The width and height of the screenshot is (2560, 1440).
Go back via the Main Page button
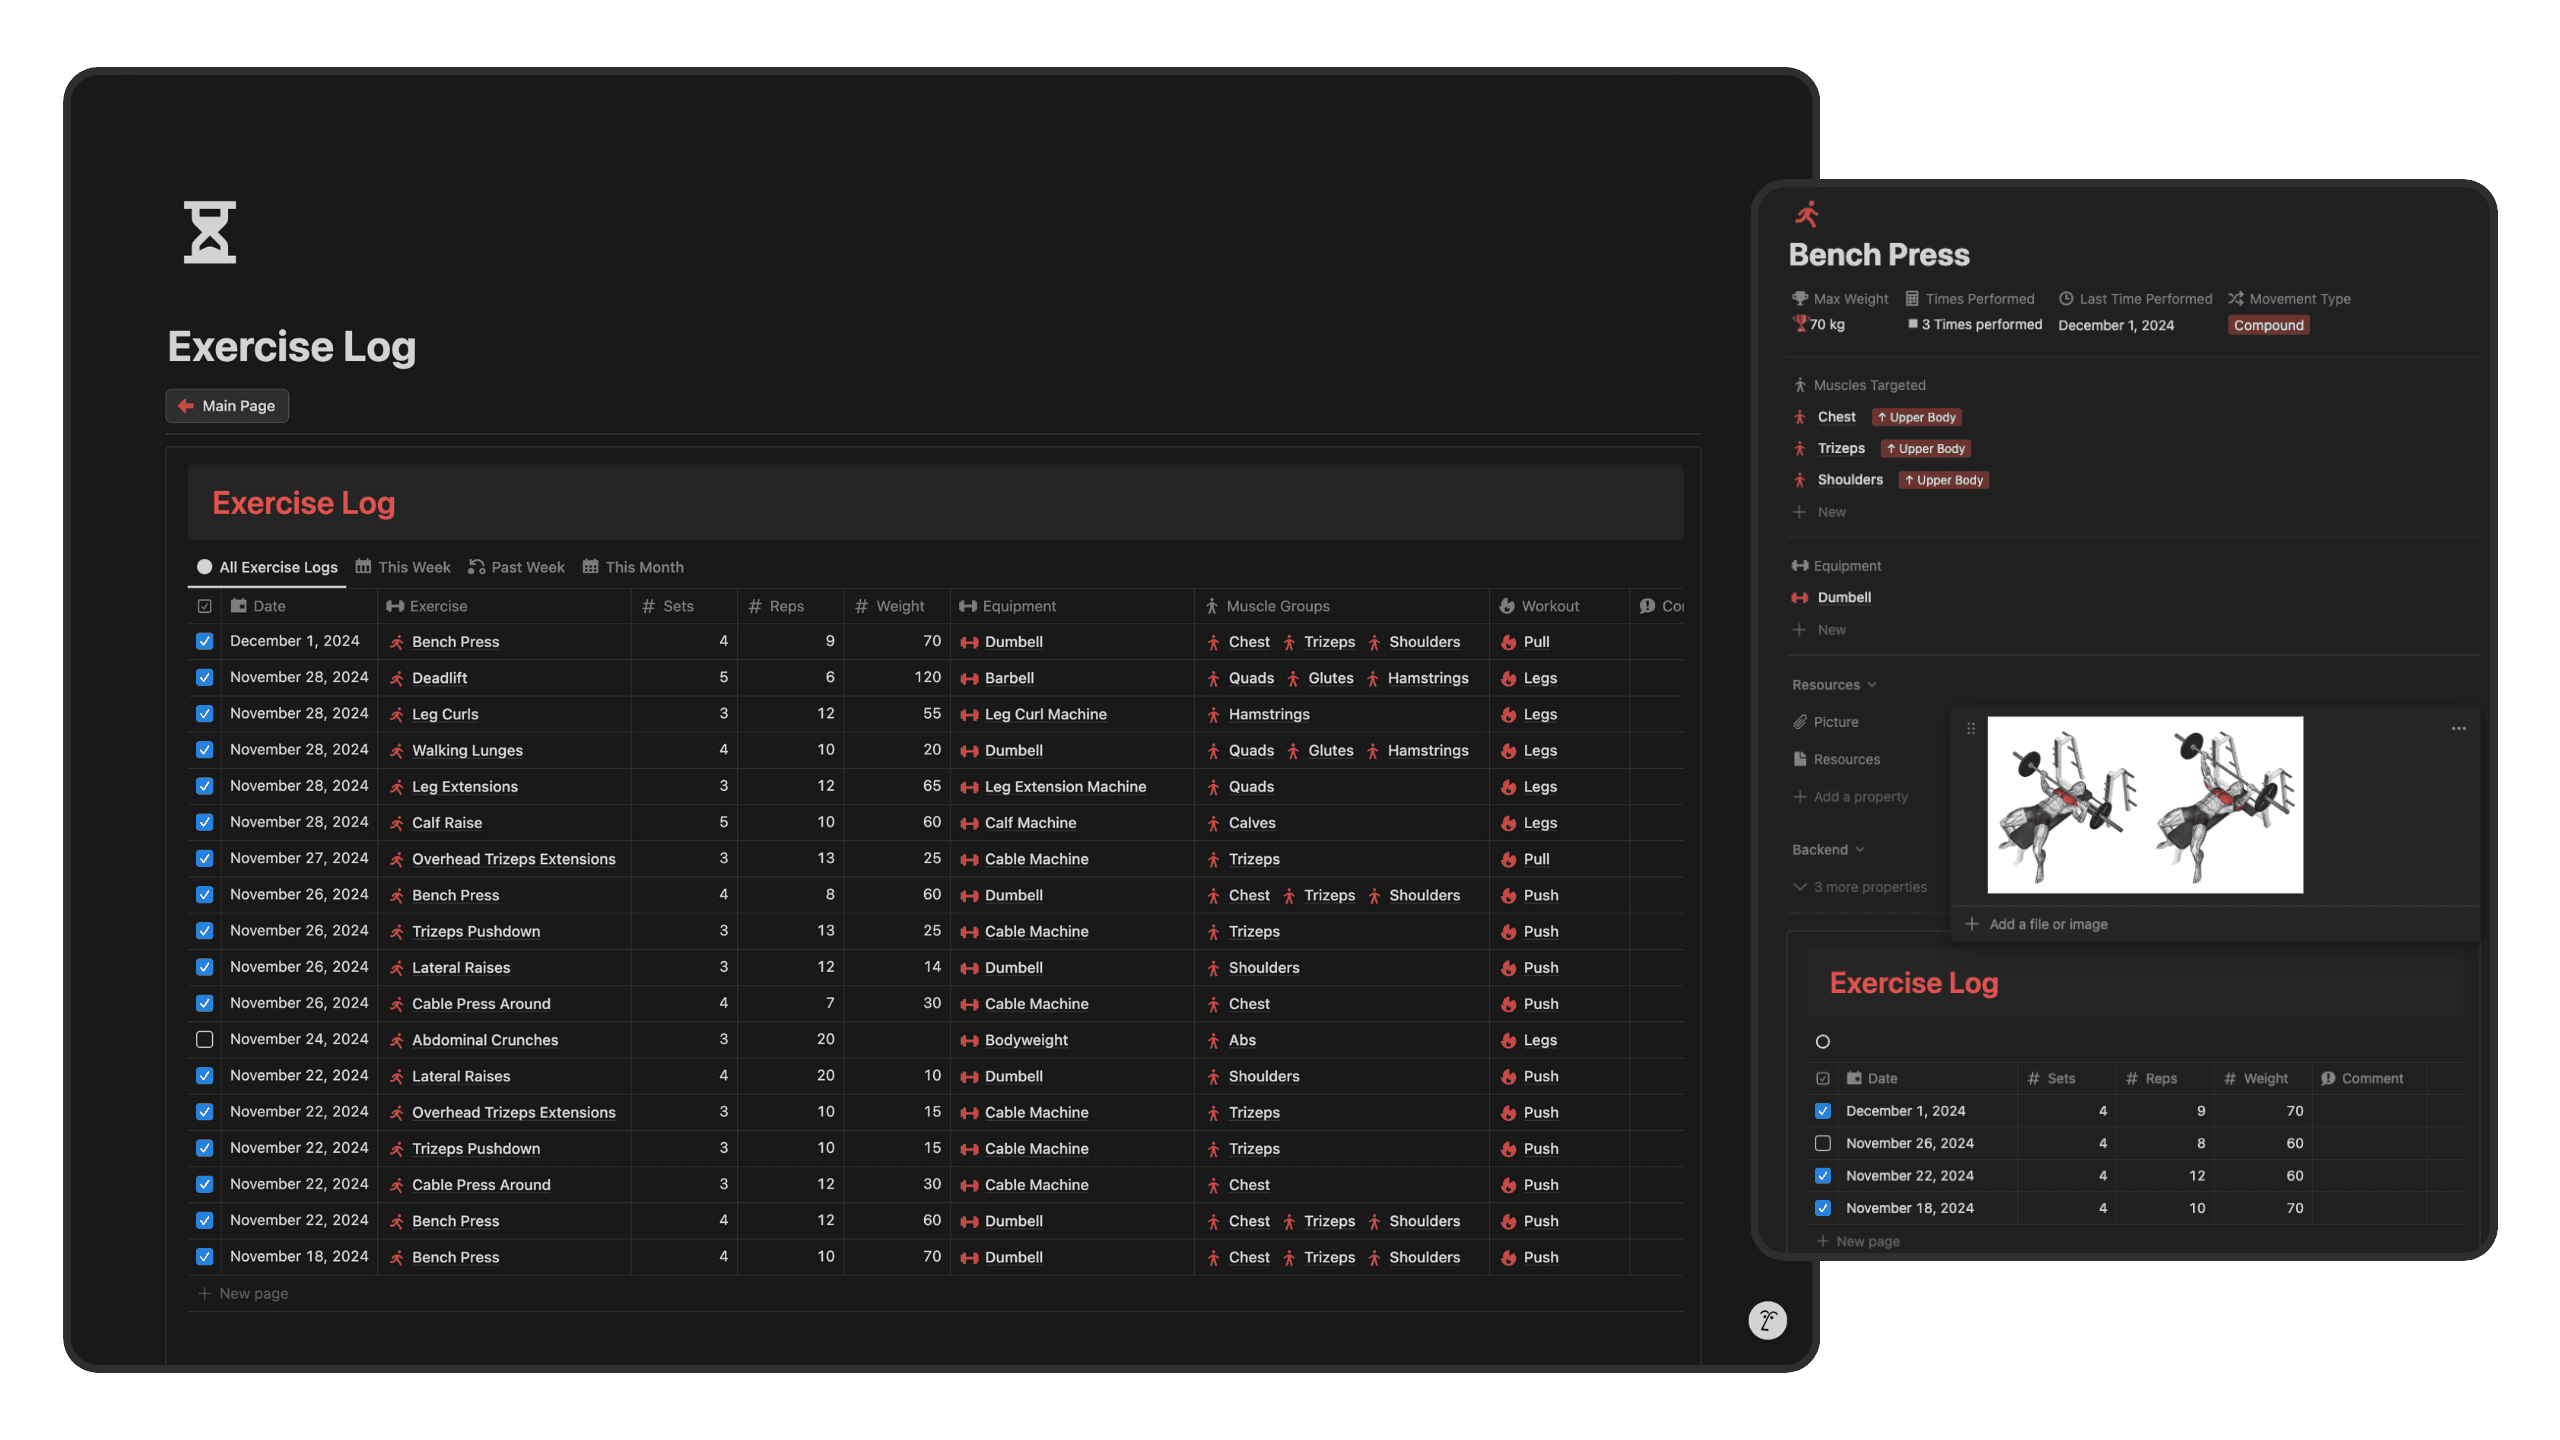click(x=227, y=406)
